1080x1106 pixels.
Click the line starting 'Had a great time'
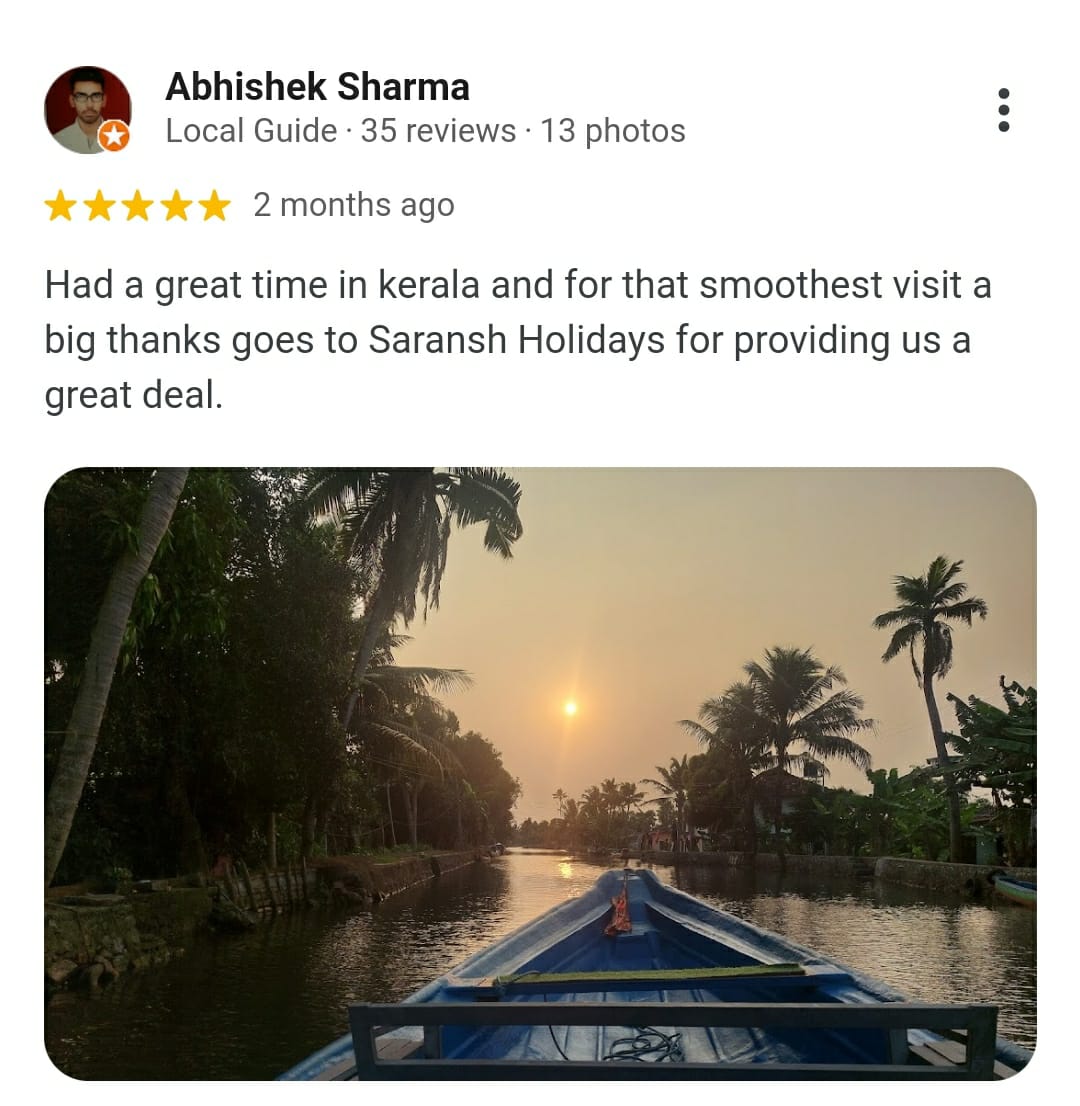pyautogui.click(x=518, y=286)
